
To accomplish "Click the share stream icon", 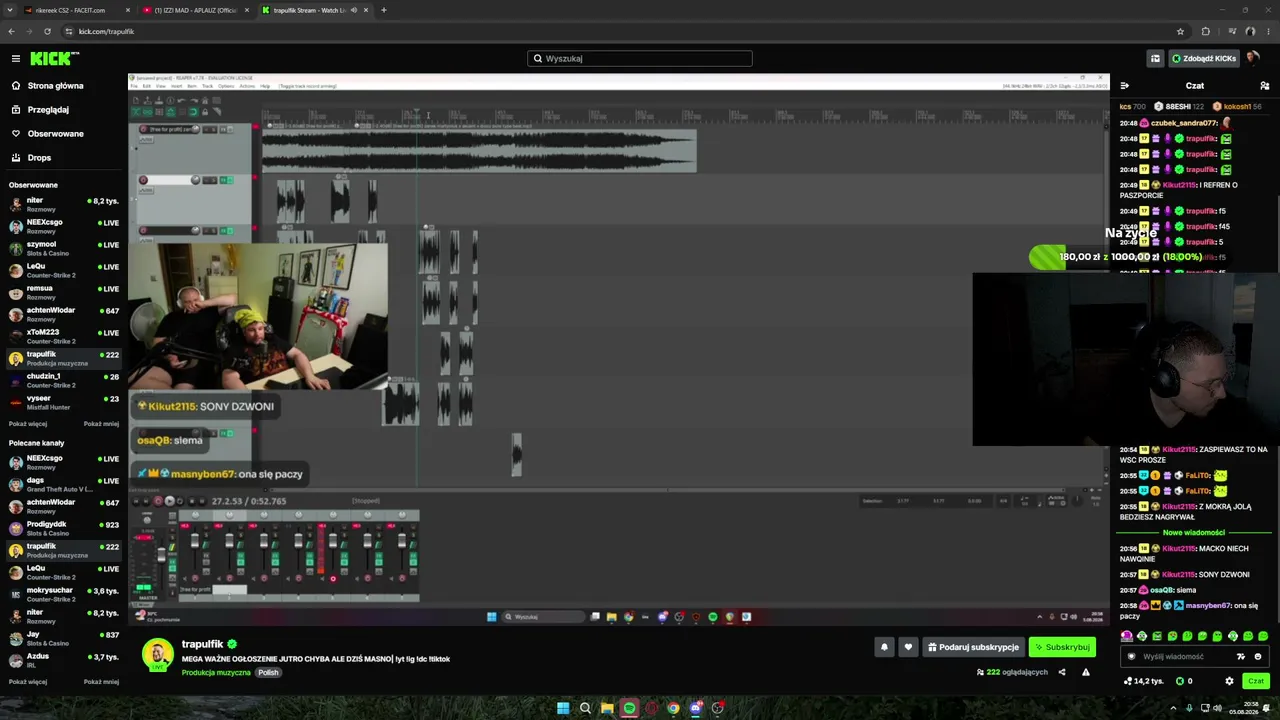I will 1062,672.
